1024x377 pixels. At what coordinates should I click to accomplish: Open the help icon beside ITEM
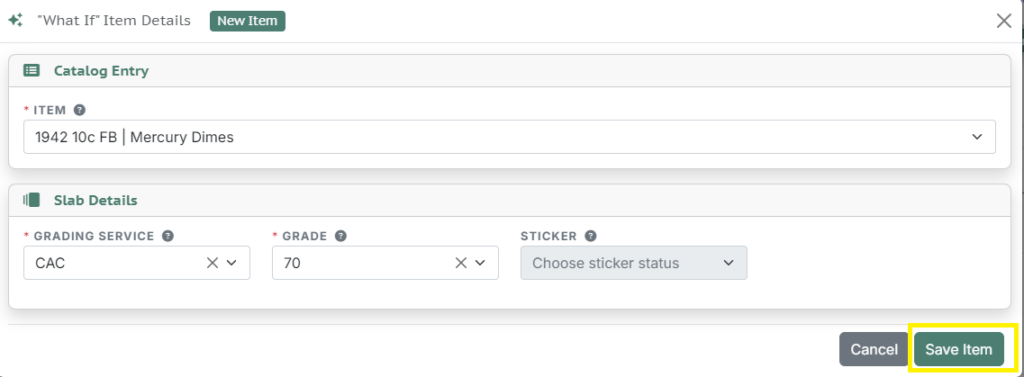click(x=80, y=110)
